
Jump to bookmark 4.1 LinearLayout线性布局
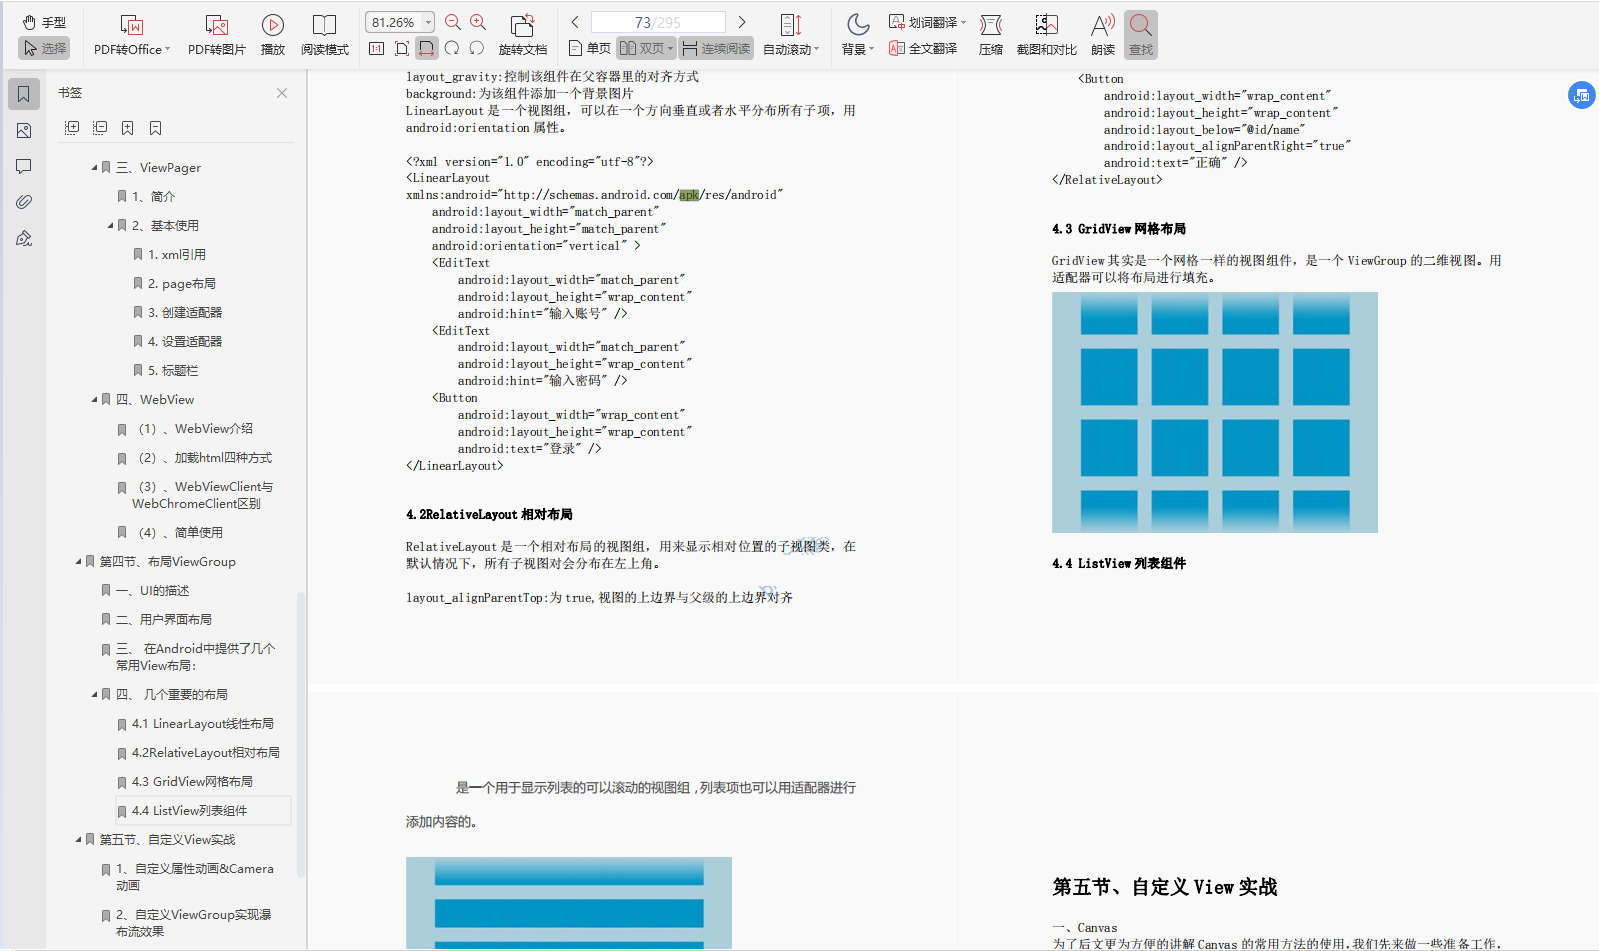point(203,724)
